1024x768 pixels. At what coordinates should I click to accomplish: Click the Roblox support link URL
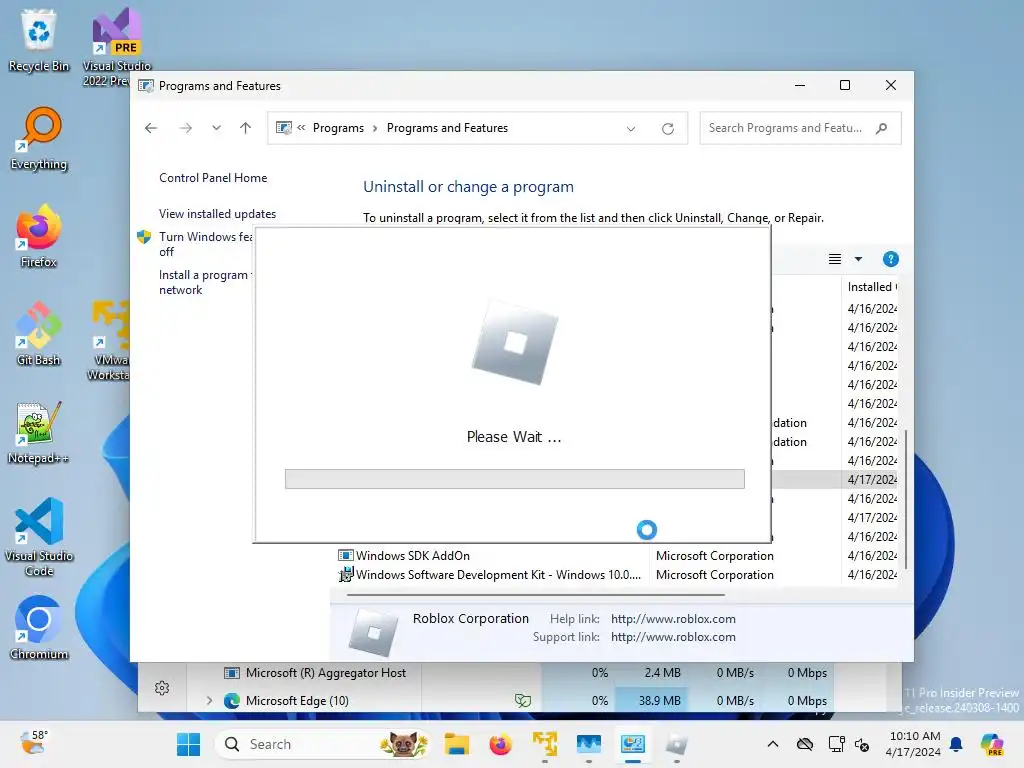(x=673, y=637)
